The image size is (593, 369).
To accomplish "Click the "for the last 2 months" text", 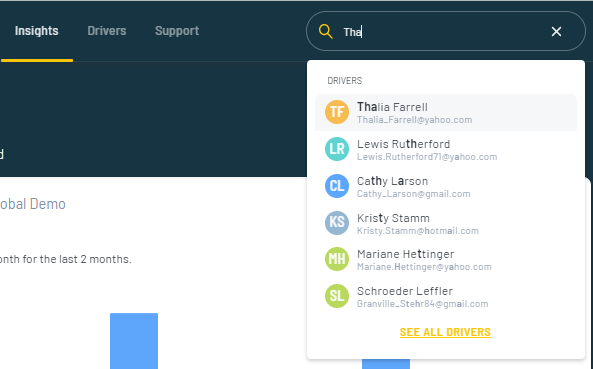I will [77, 259].
